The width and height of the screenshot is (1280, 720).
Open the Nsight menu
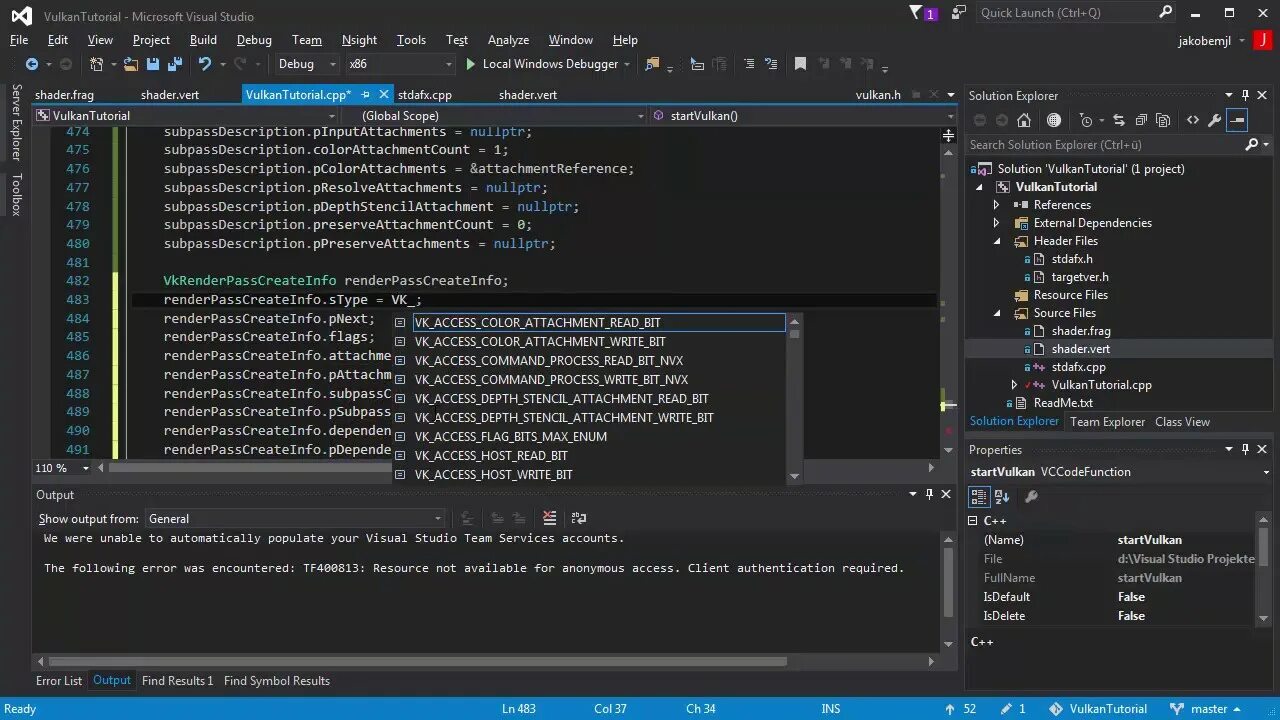359,40
